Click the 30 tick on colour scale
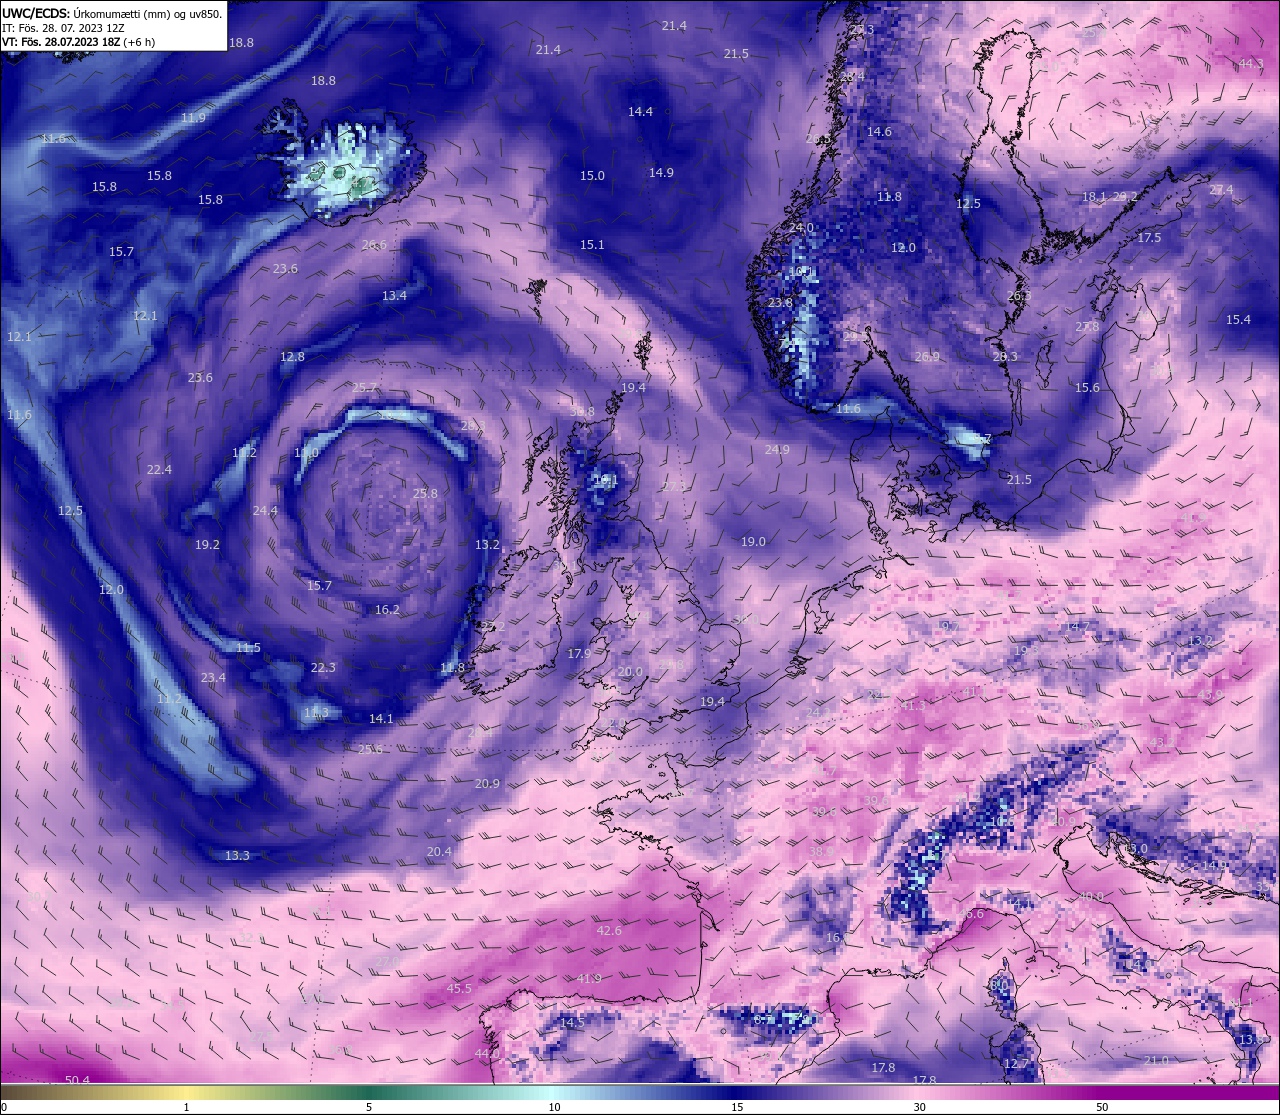Screen dimensions: 1280x1115 point(919,1107)
